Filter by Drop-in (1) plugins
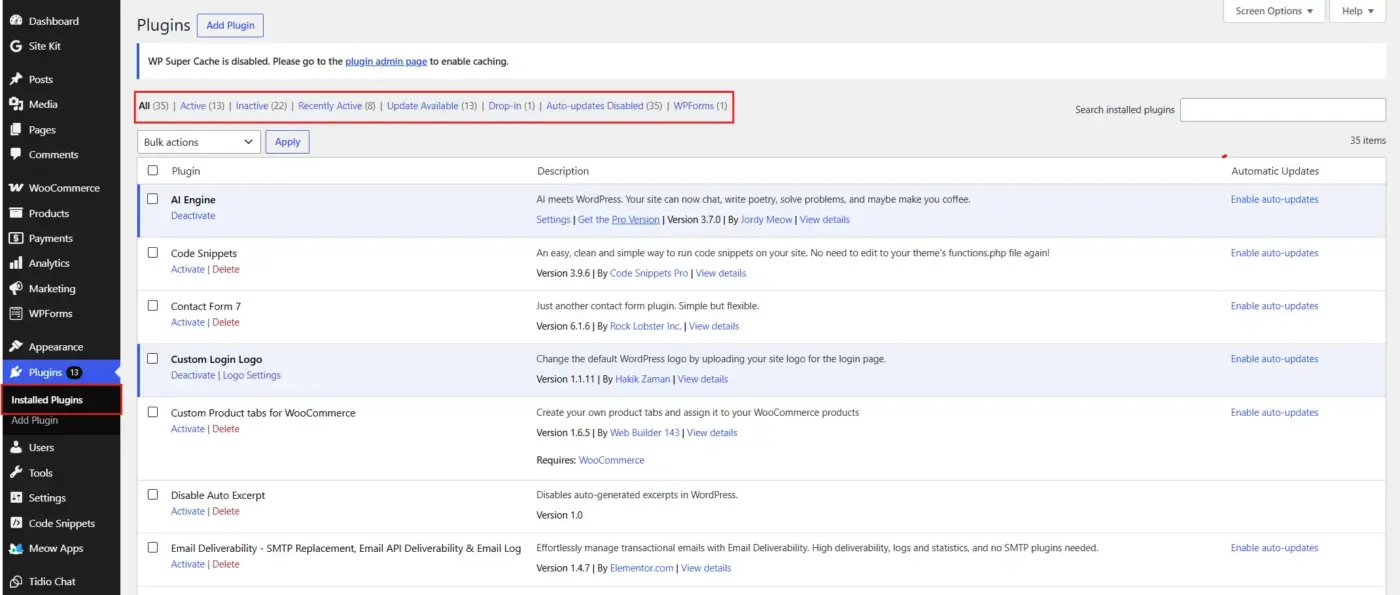 [x=512, y=106]
